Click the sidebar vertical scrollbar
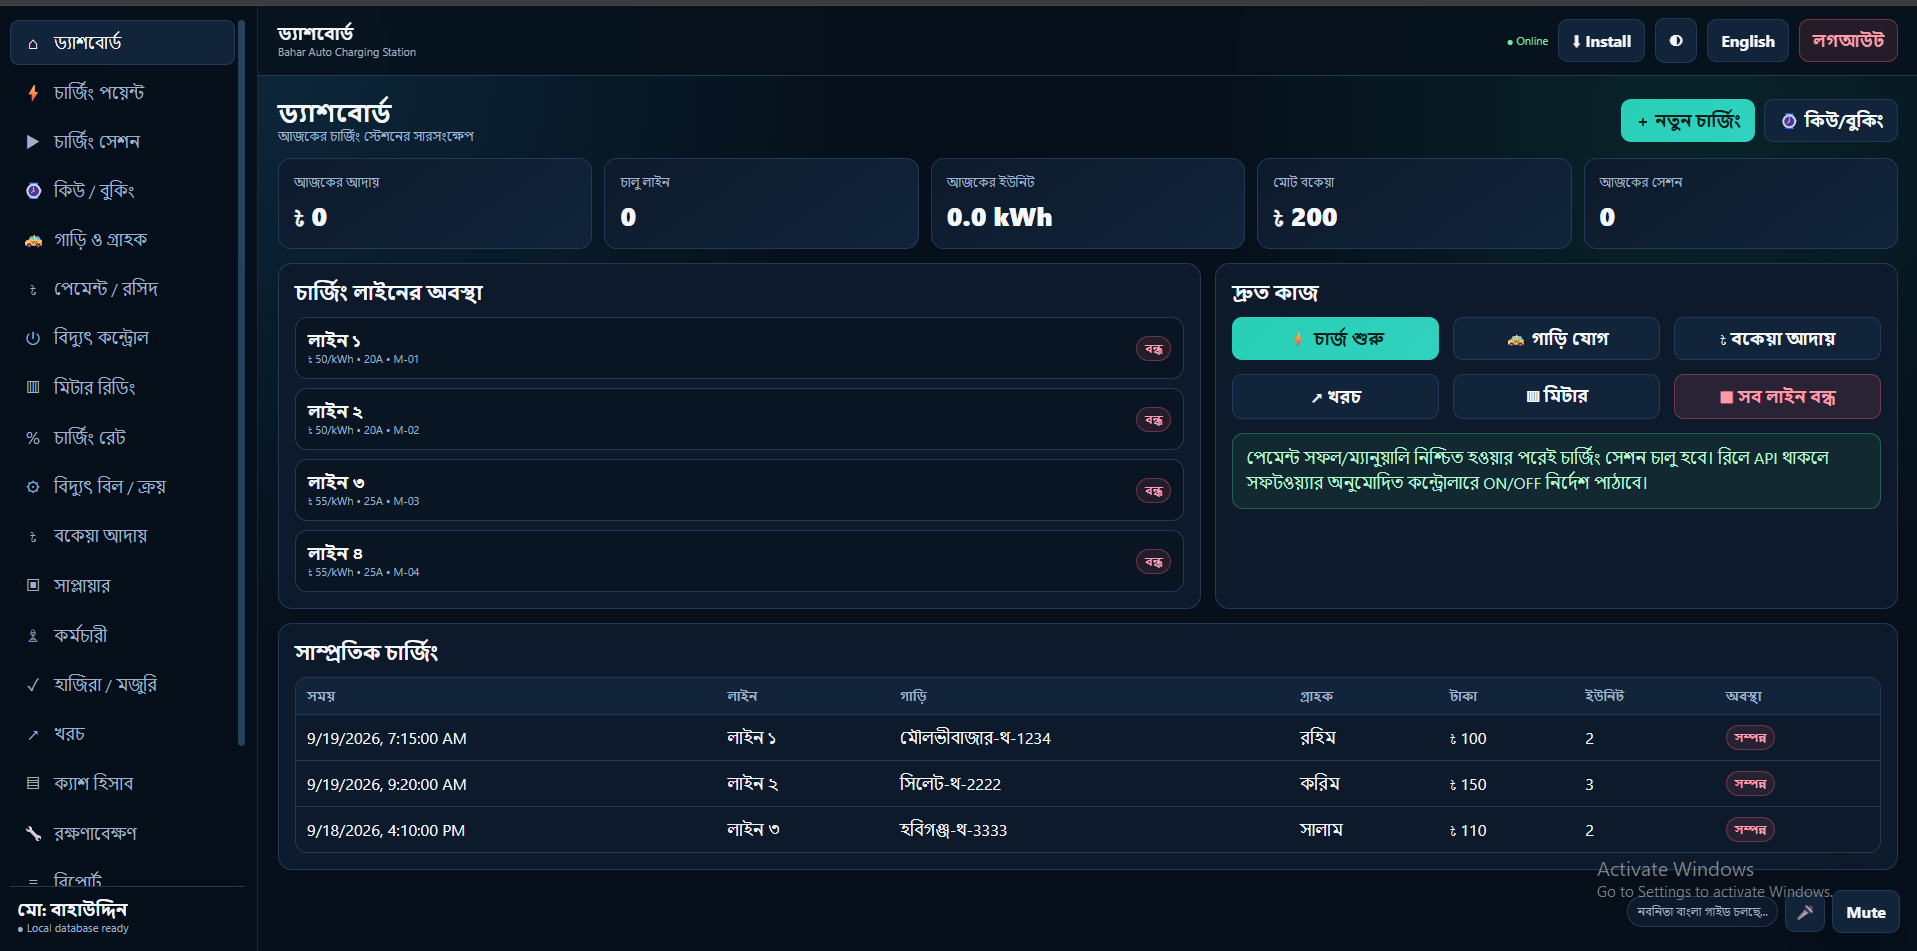 click(x=241, y=384)
